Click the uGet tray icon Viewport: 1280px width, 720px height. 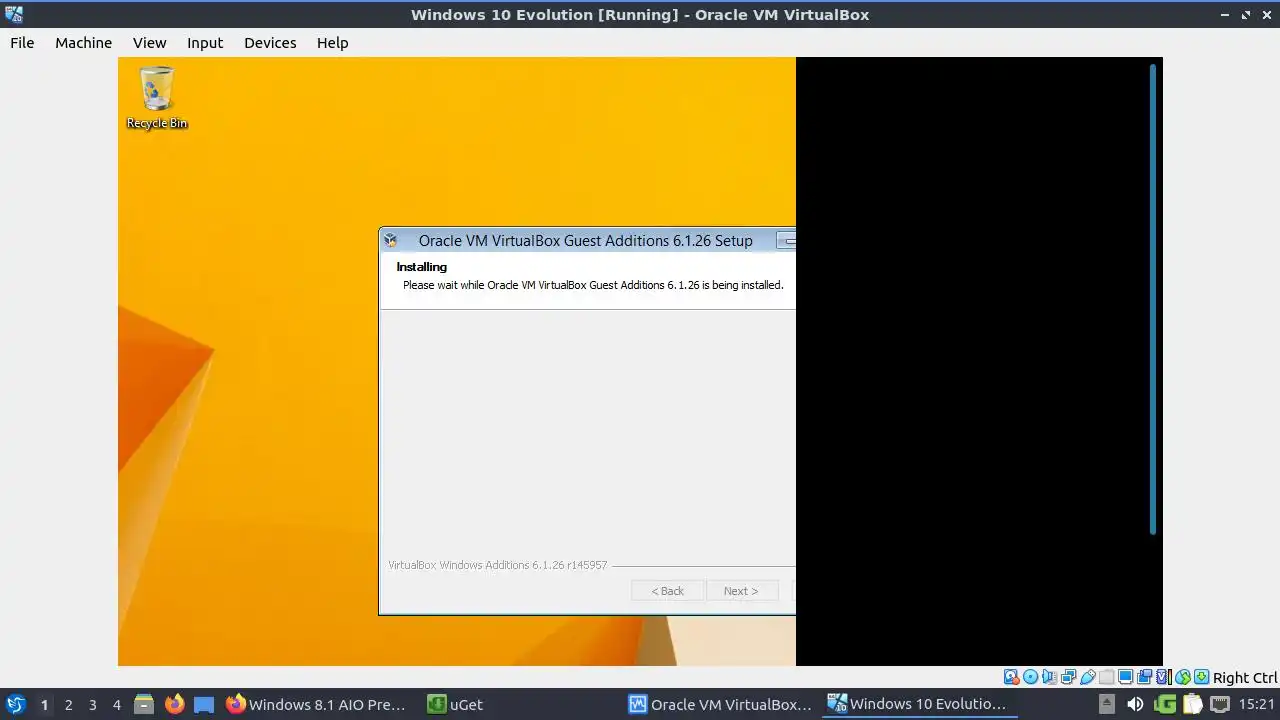coord(1164,704)
